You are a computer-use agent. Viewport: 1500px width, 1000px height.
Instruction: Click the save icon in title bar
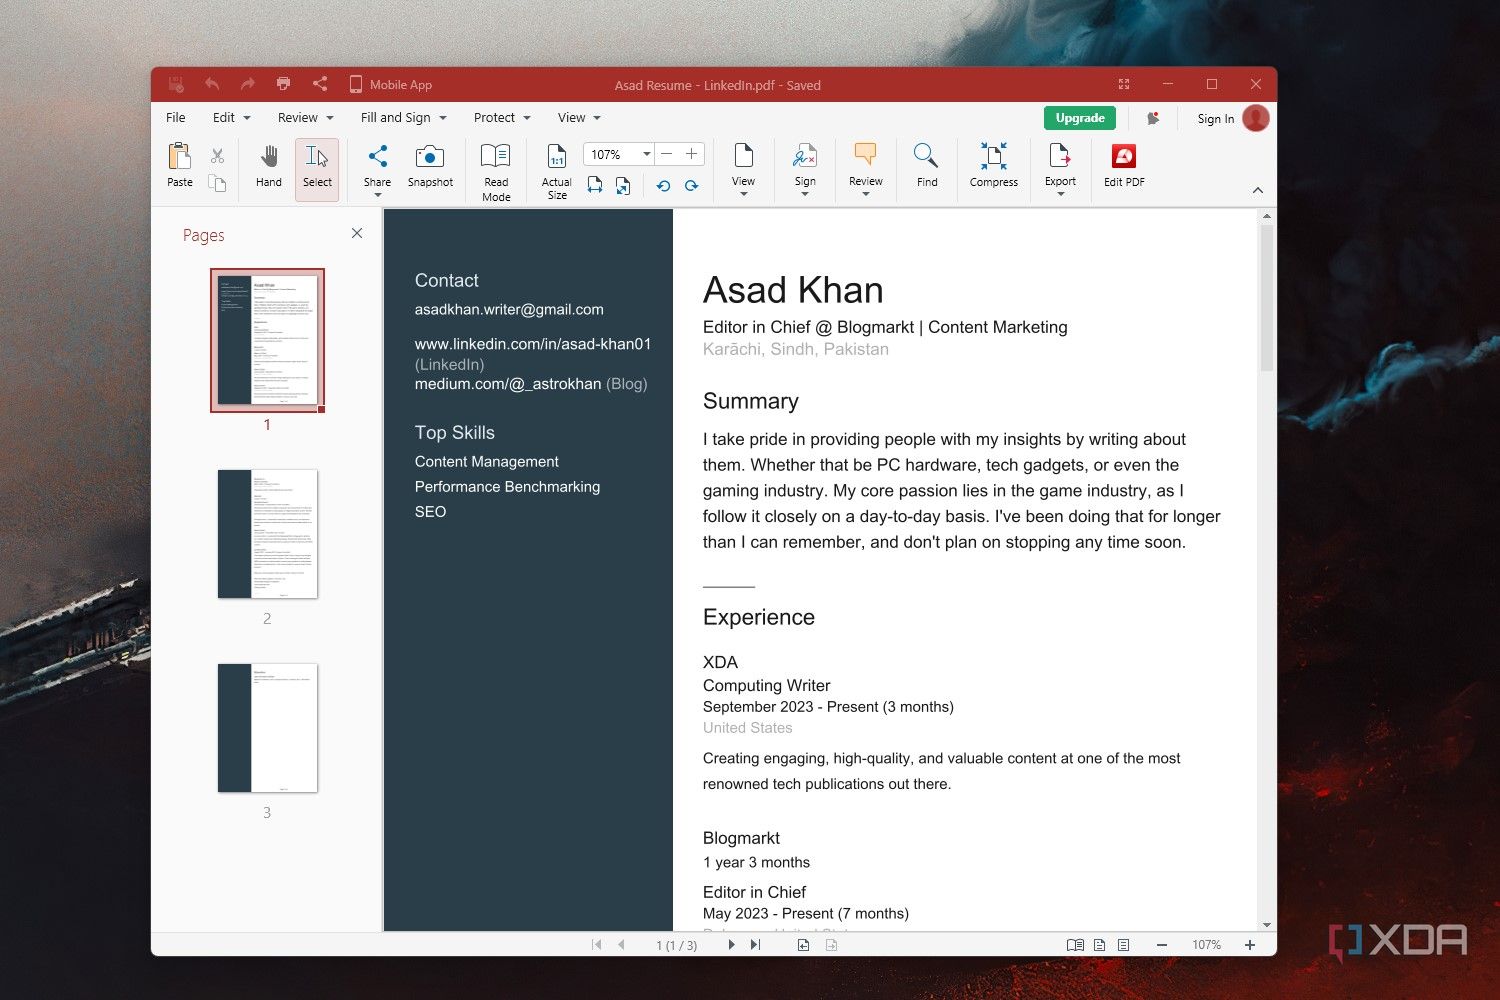[x=176, y=85]
